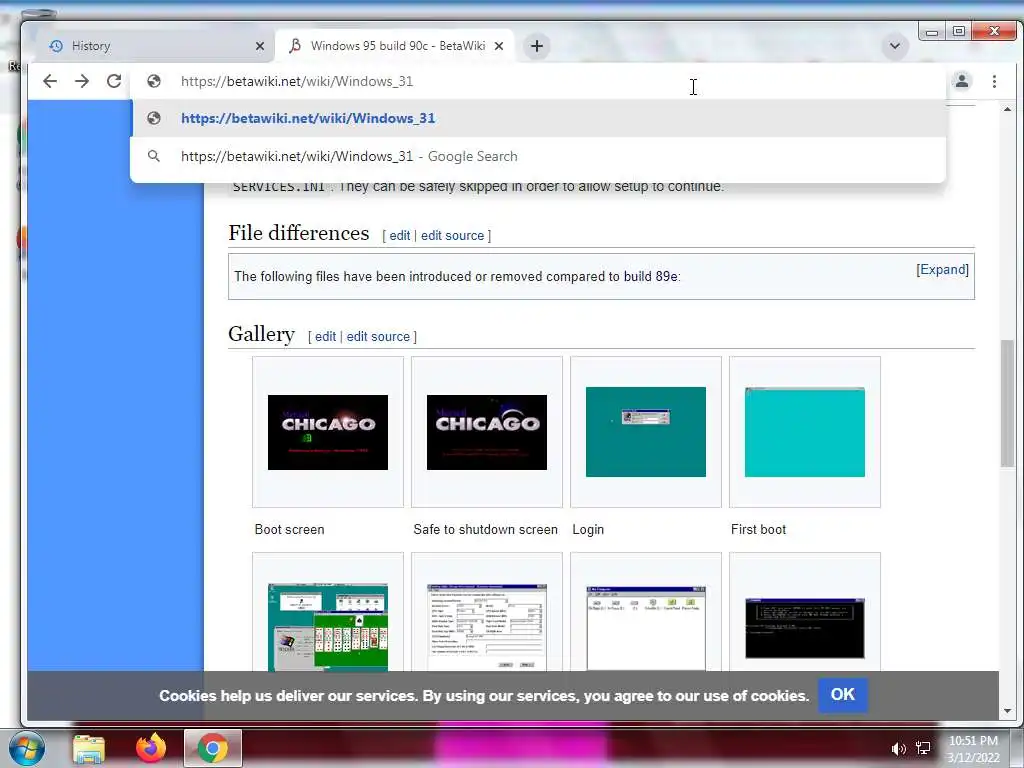Screen dimensions: 1024x768
Task: Open the tab search chevron dropdown
Action: tap(895, 46)
